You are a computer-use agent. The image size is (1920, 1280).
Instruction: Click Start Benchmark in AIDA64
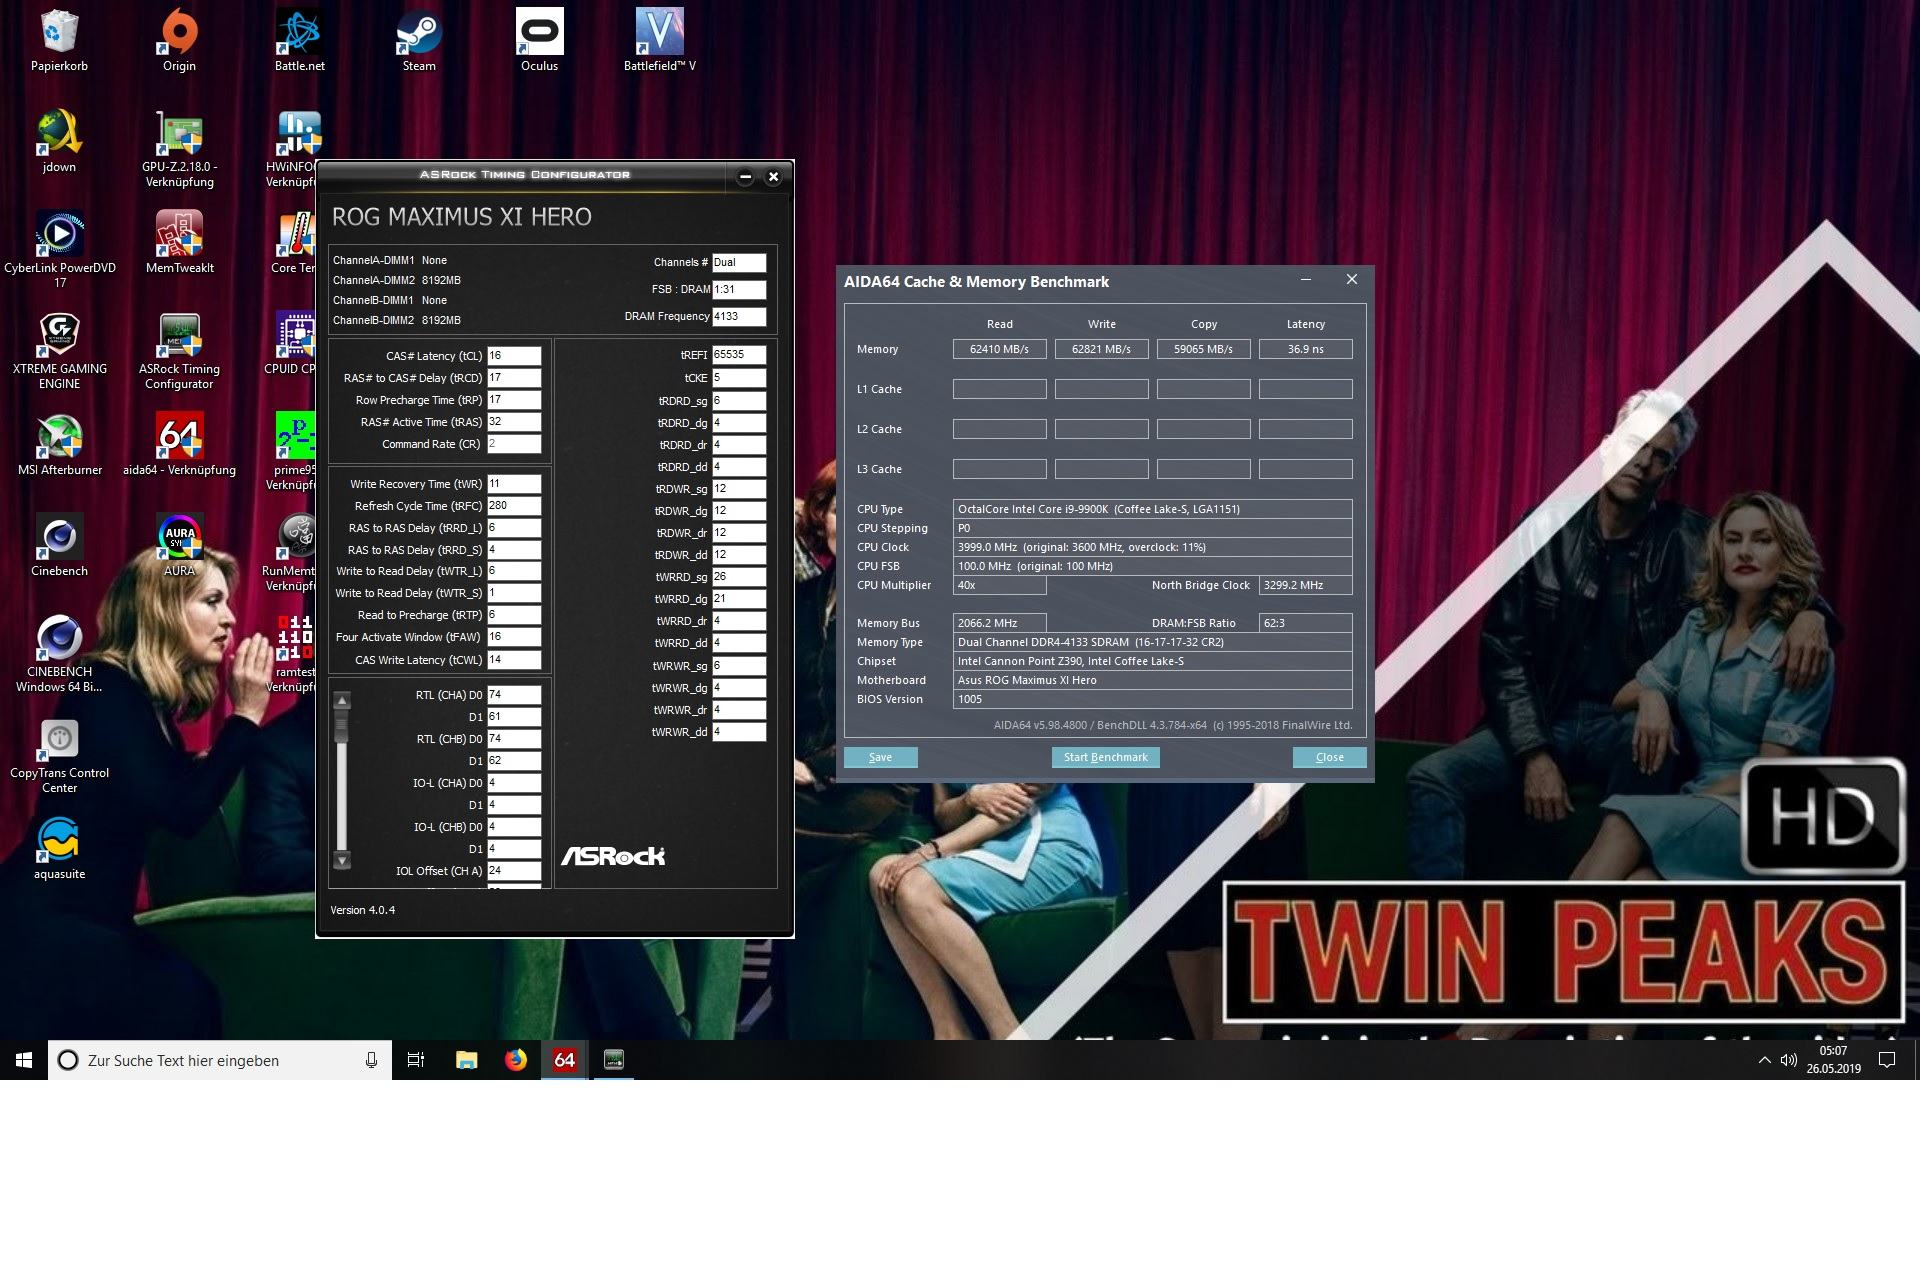pyautogui.click(x=1105, y=757)
